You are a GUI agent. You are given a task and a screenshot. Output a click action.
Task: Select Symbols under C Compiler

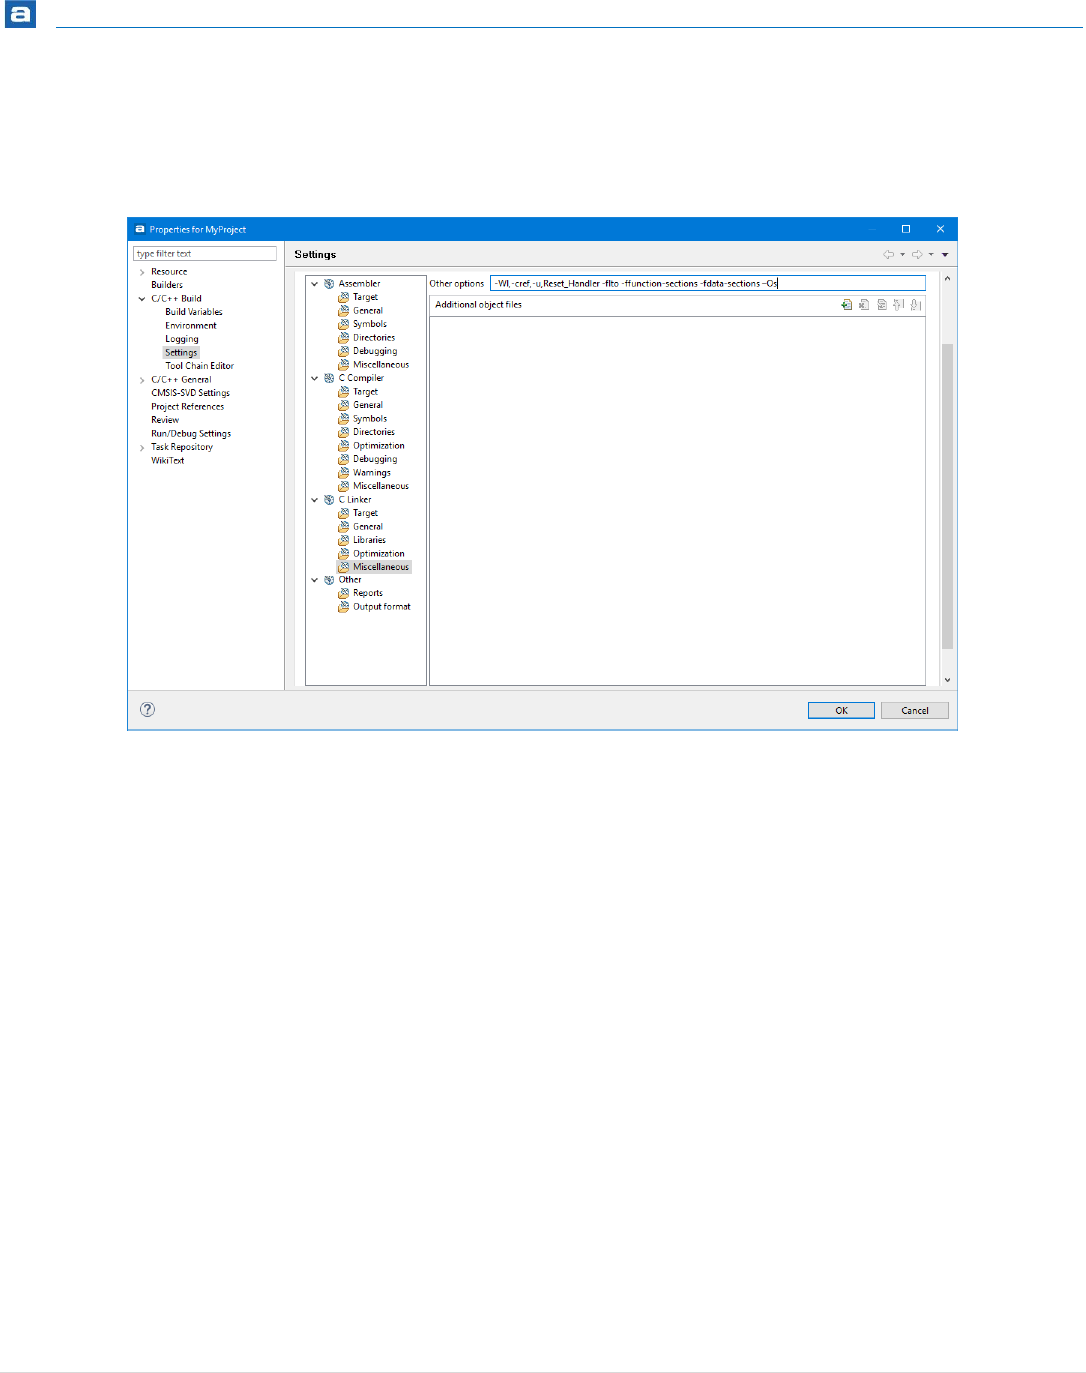pyautogui.click(x=369, y=419)
